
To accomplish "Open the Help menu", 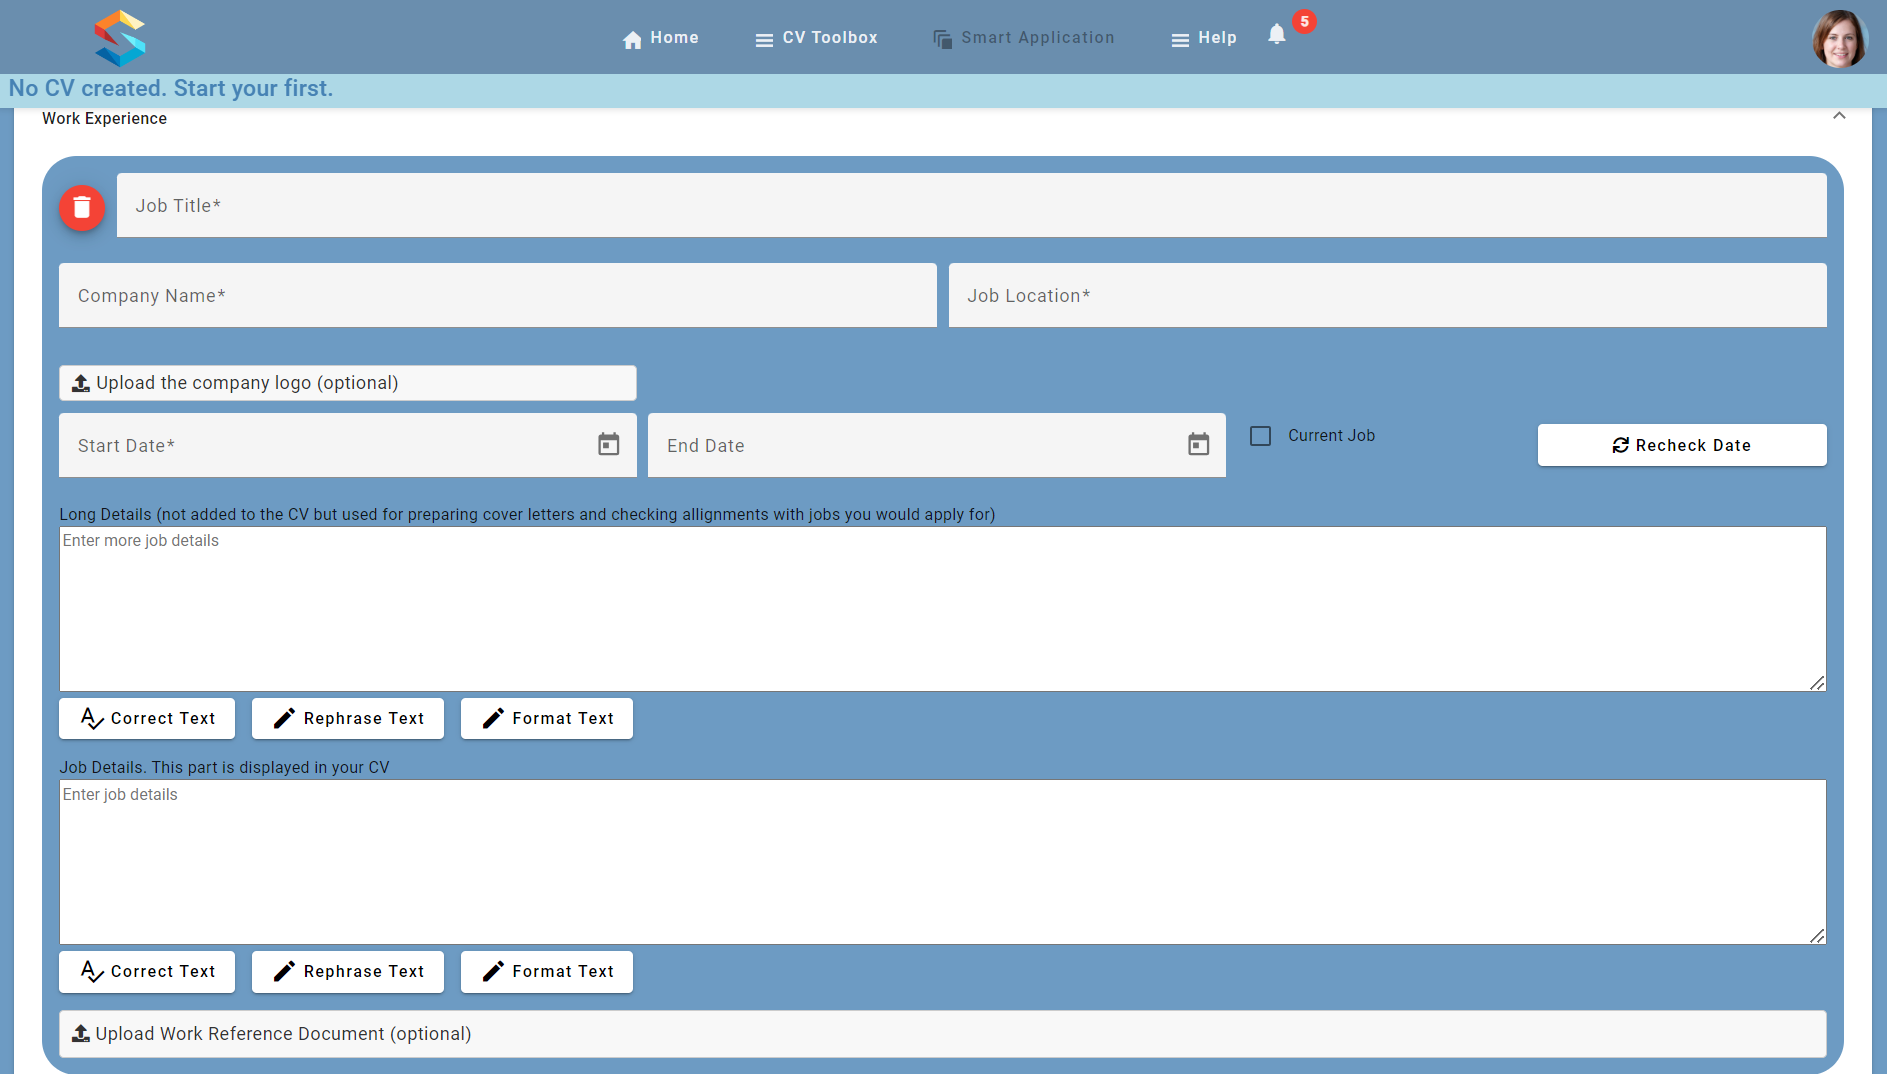I will [x=1204, y=38].
